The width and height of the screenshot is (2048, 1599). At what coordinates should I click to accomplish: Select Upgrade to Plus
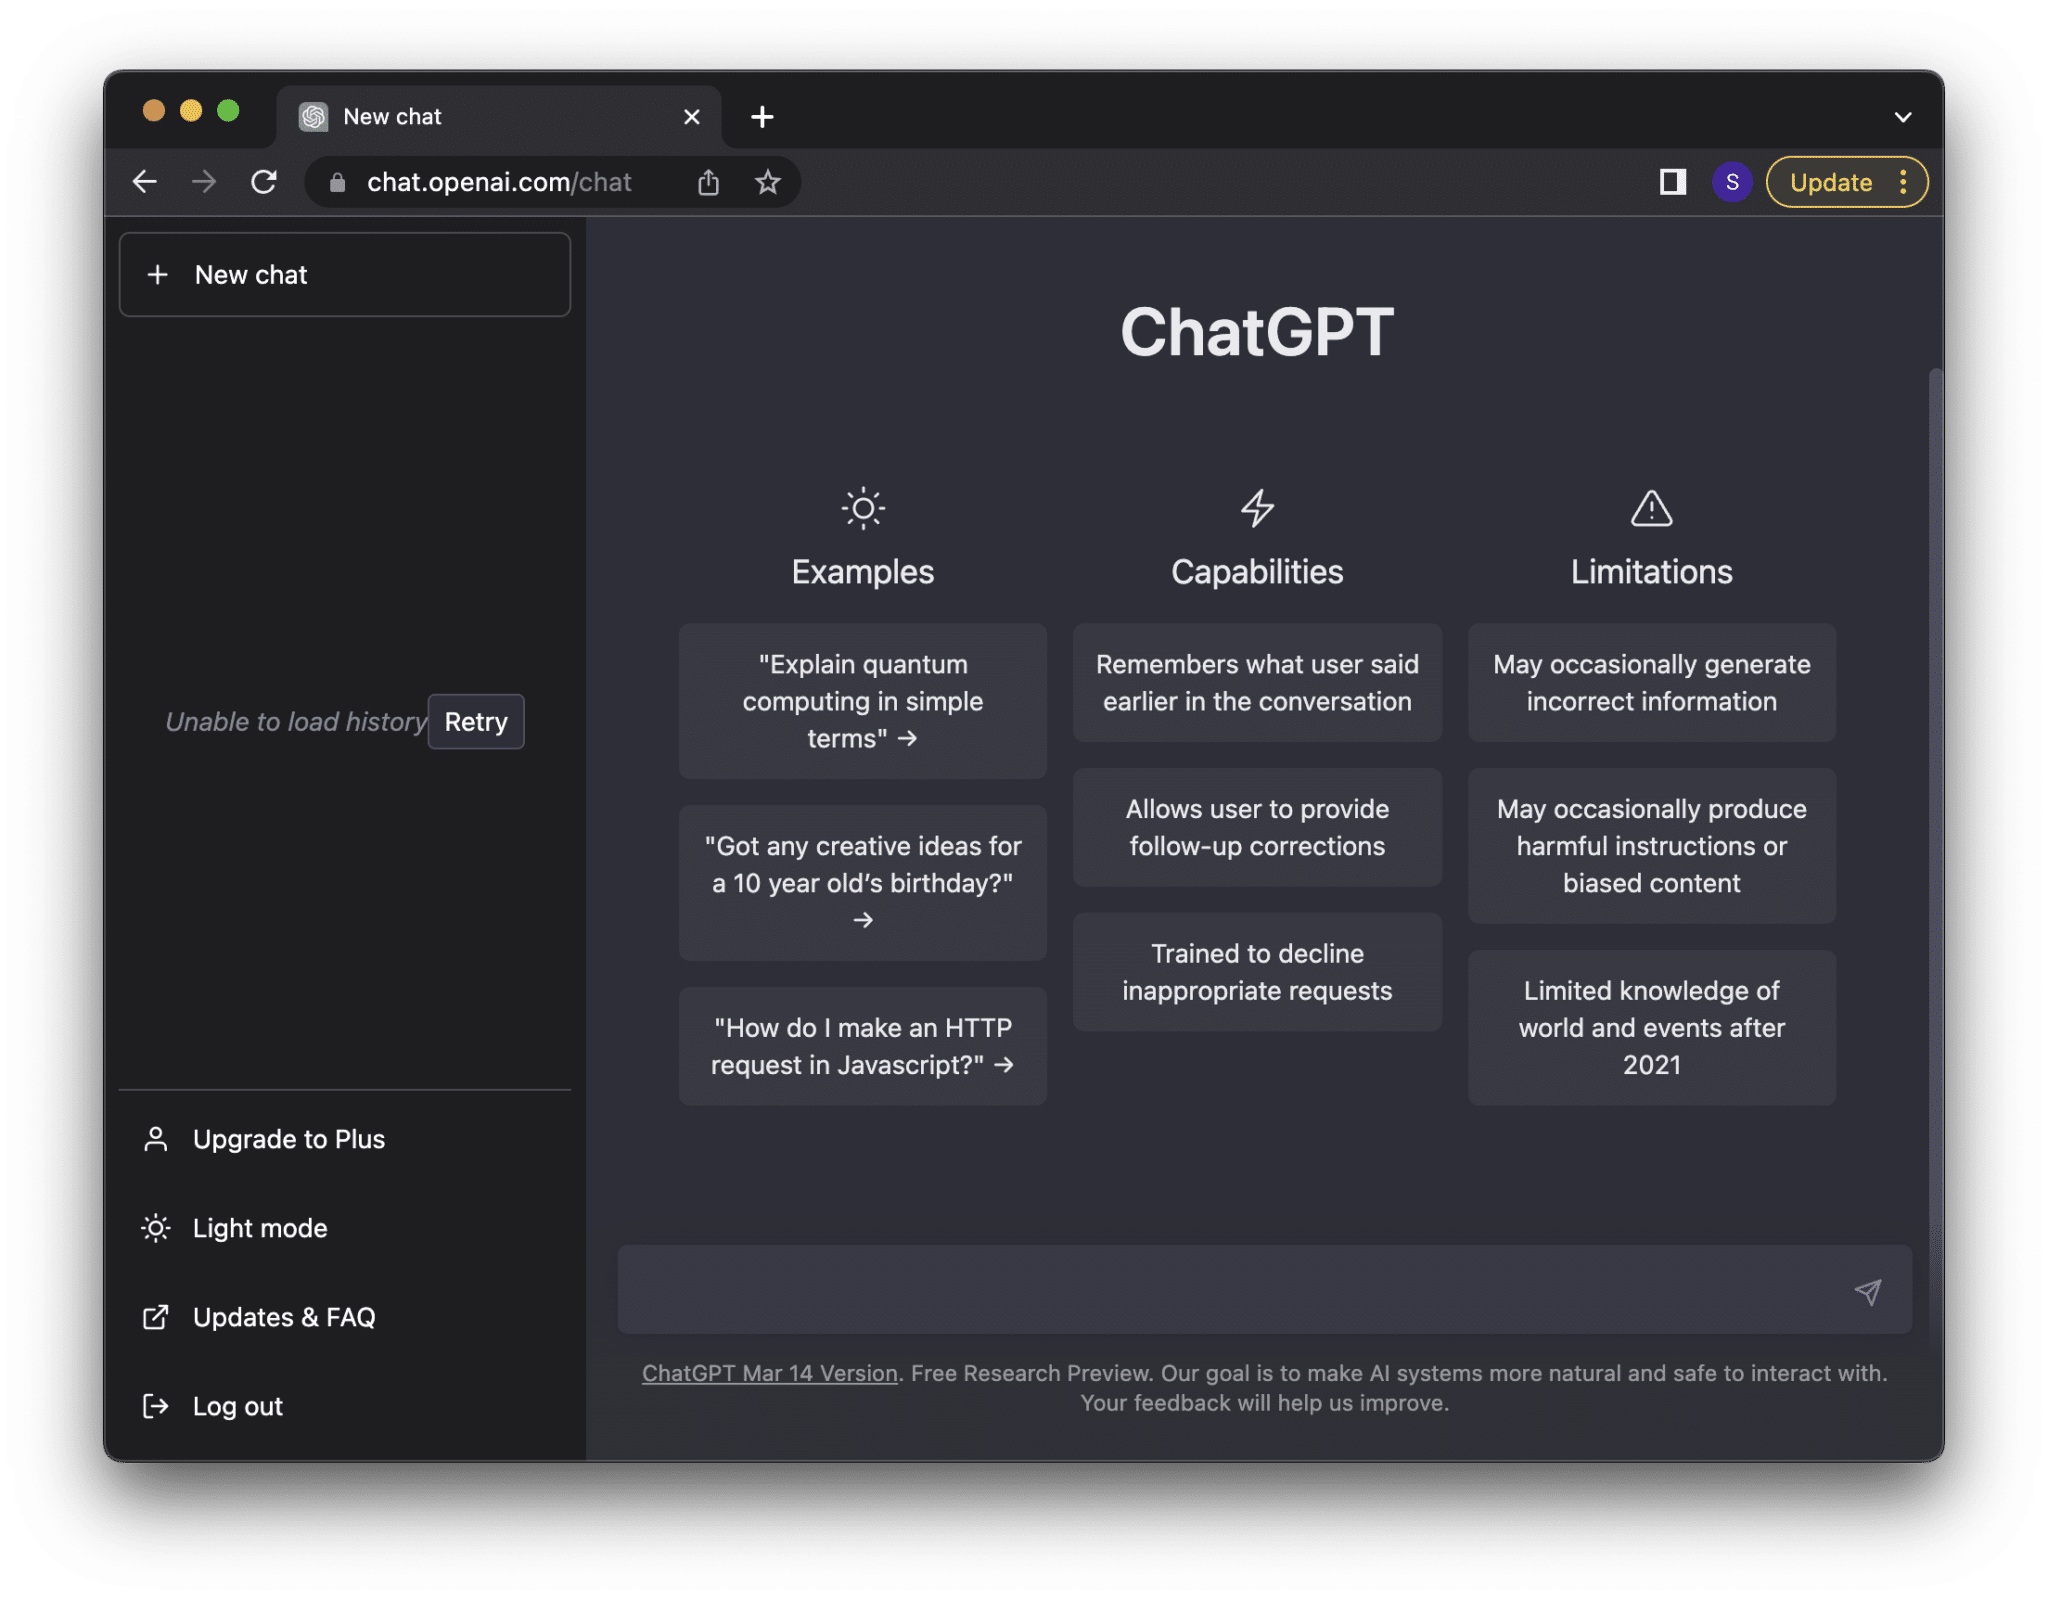tap(345, 1139)
